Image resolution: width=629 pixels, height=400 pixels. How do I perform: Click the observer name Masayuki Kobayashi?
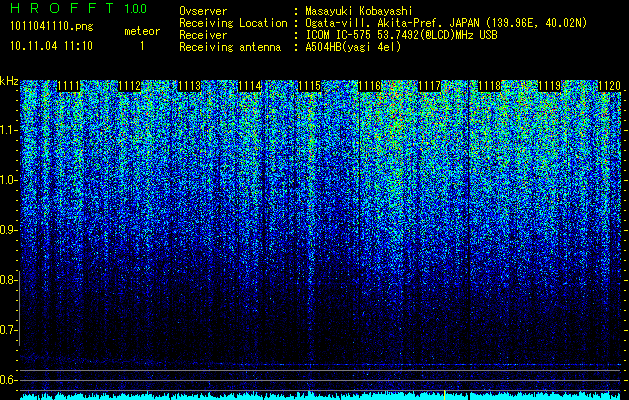[358, 11]
